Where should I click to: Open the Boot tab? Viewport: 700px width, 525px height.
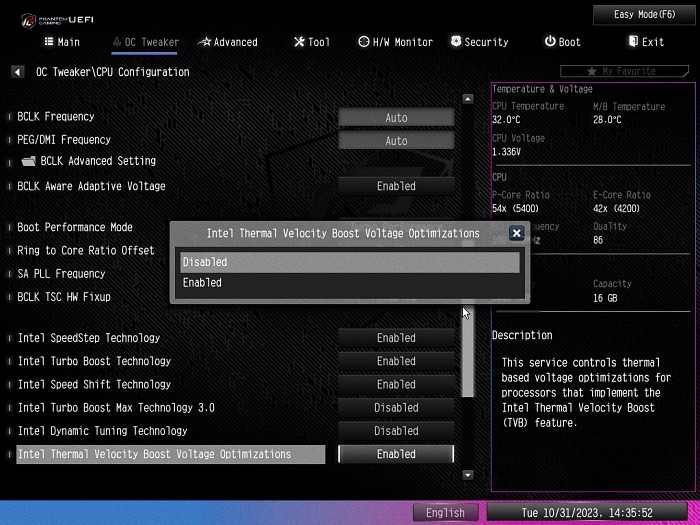pos(562,42)
